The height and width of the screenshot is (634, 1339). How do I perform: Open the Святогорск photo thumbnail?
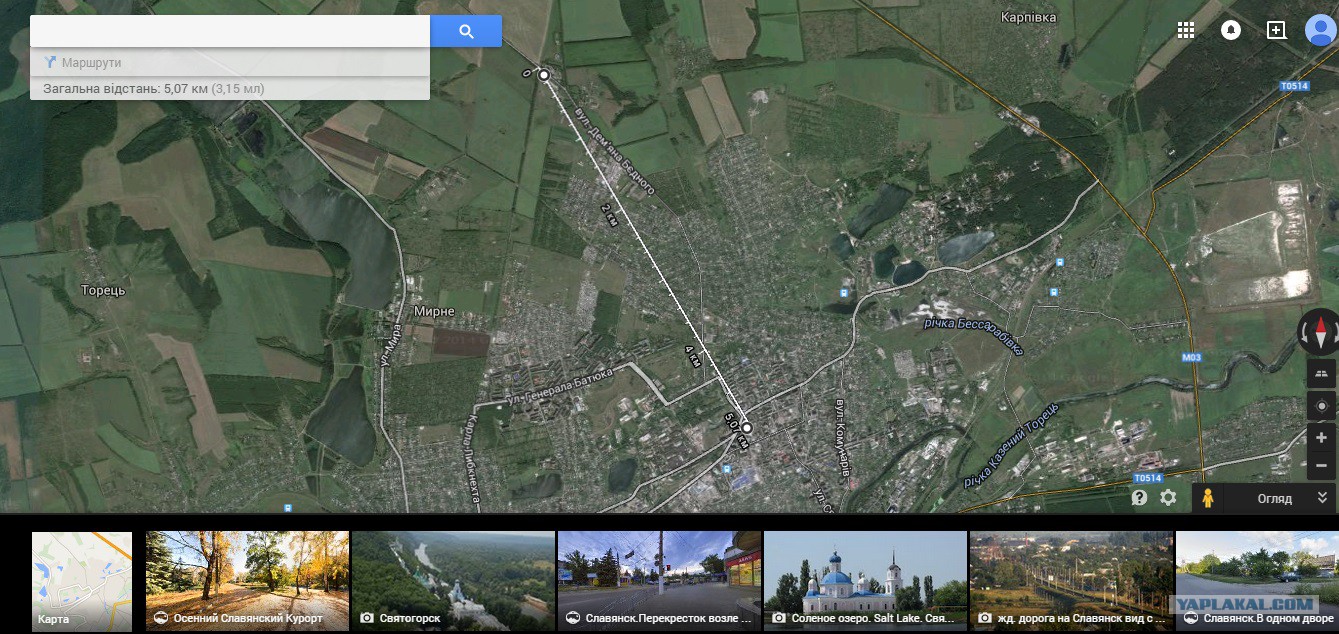tap(453, 581)
